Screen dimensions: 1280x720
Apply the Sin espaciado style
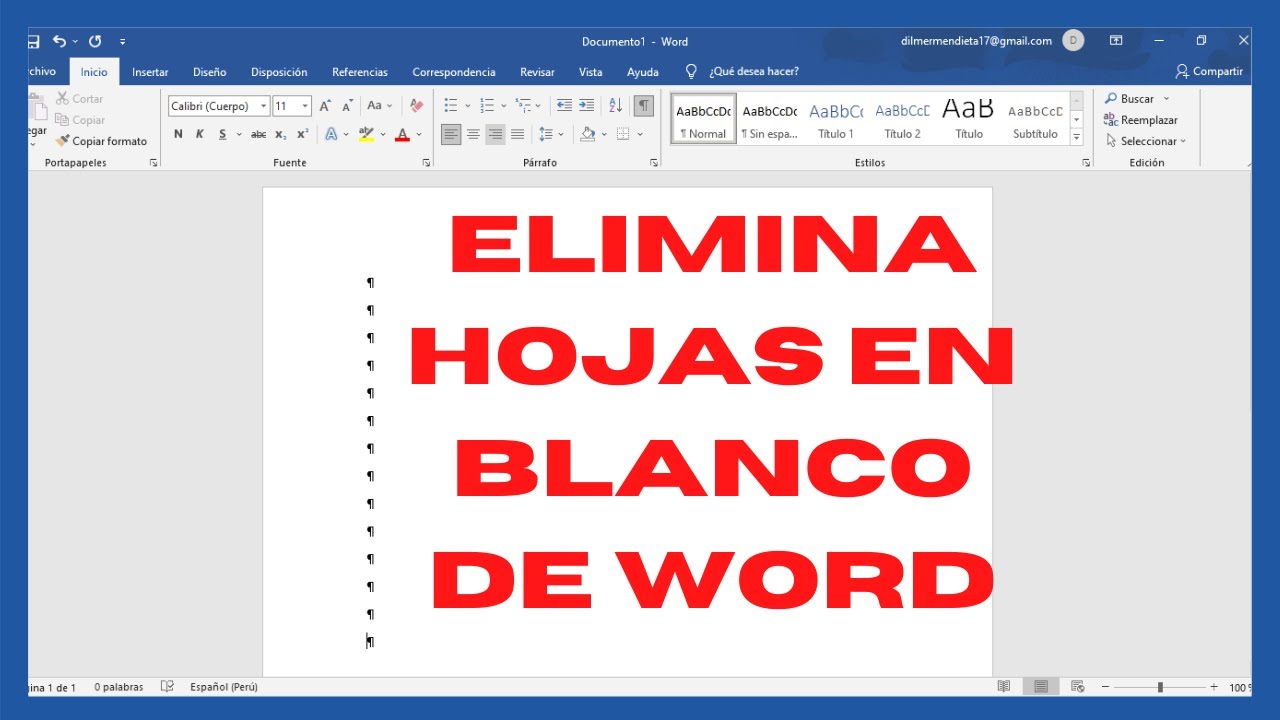pos(769,119)
